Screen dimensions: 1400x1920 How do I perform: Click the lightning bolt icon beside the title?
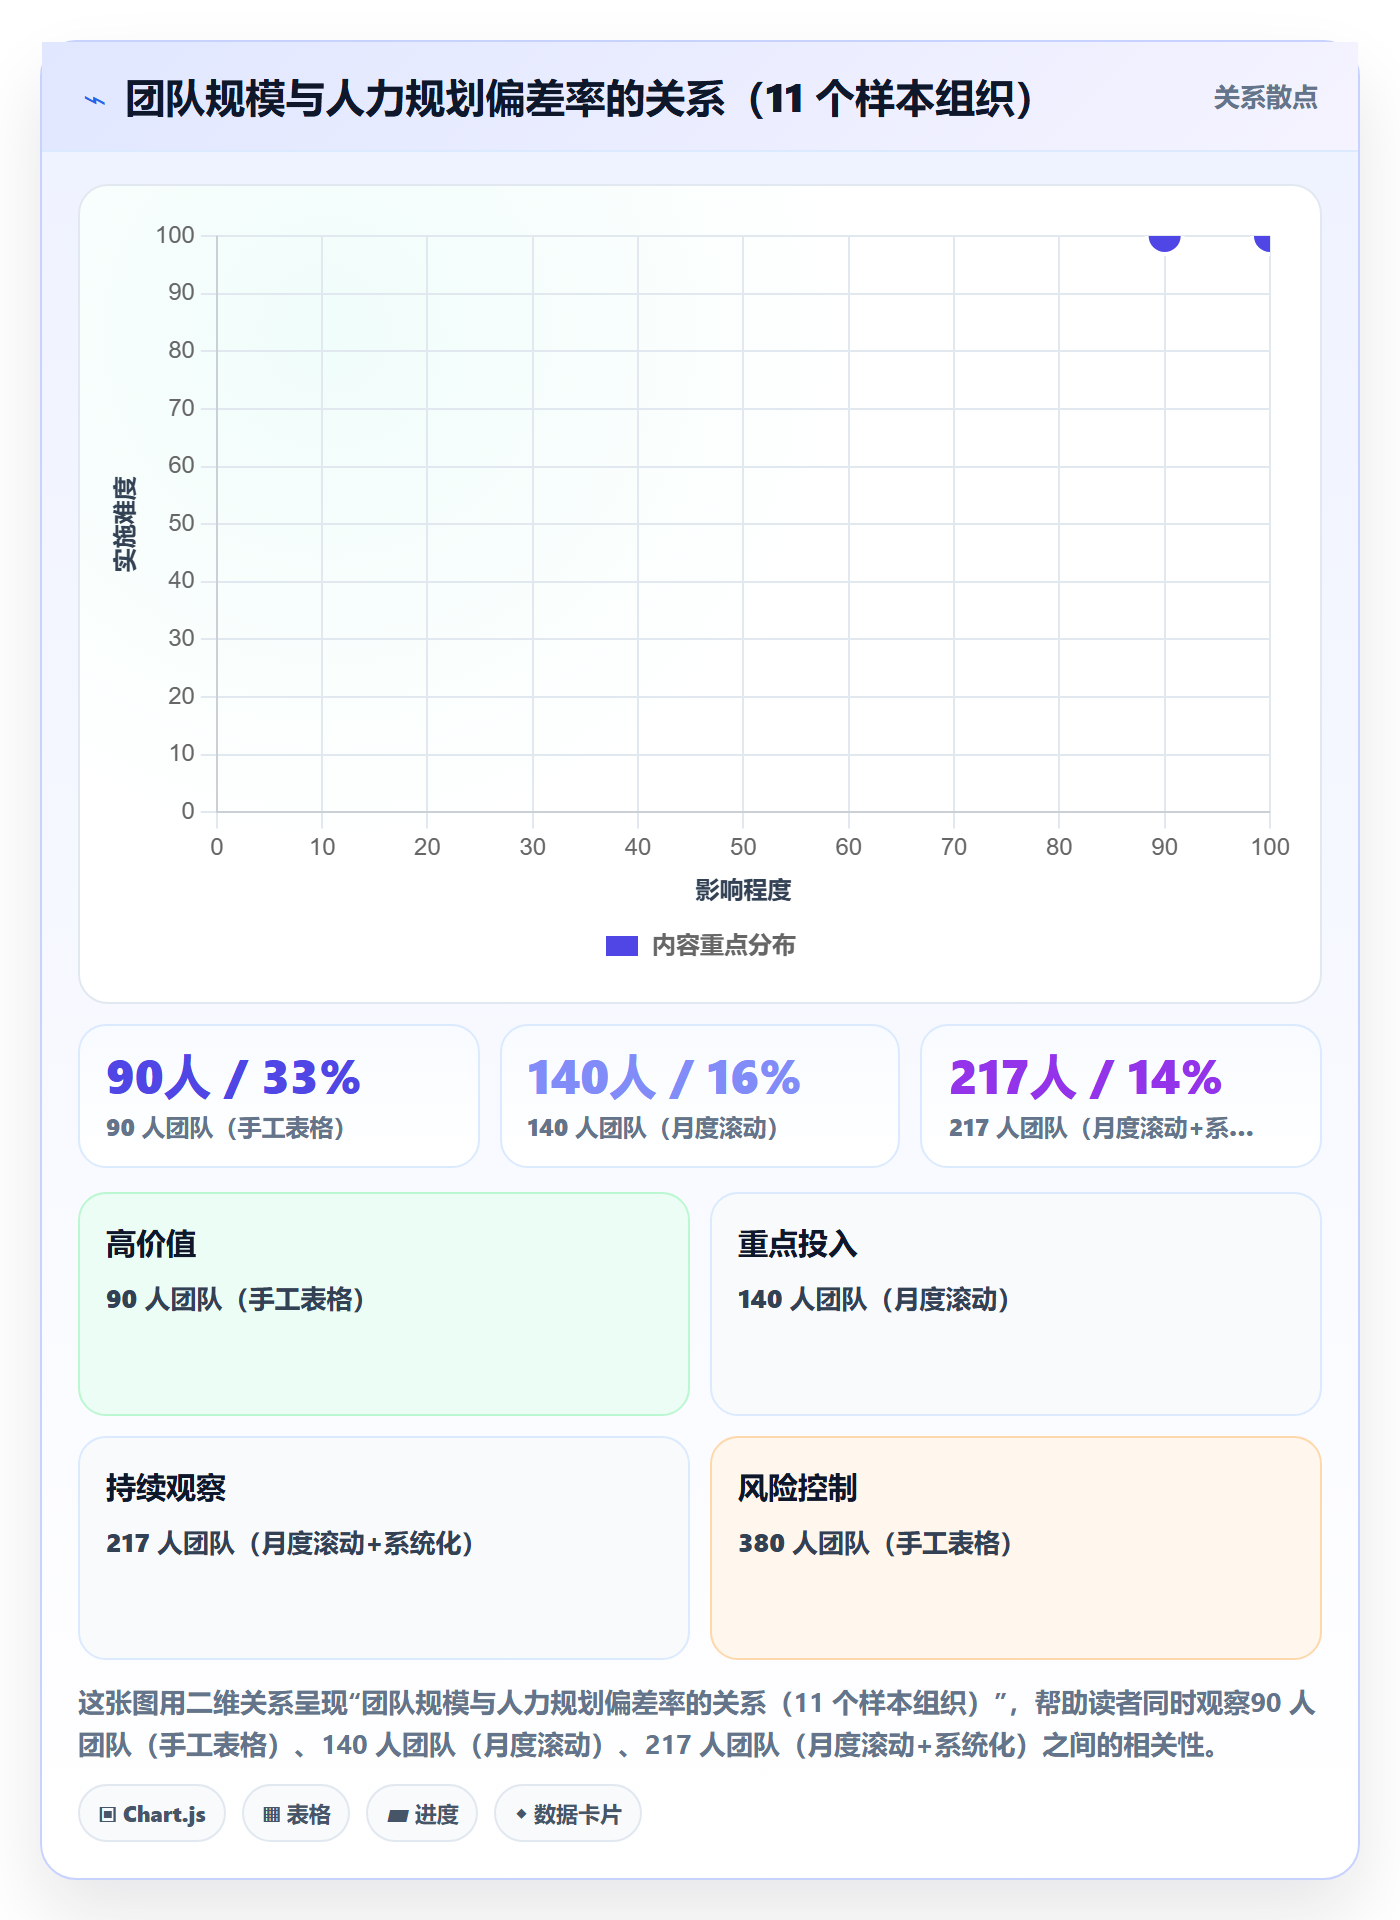tap(95, 100)
